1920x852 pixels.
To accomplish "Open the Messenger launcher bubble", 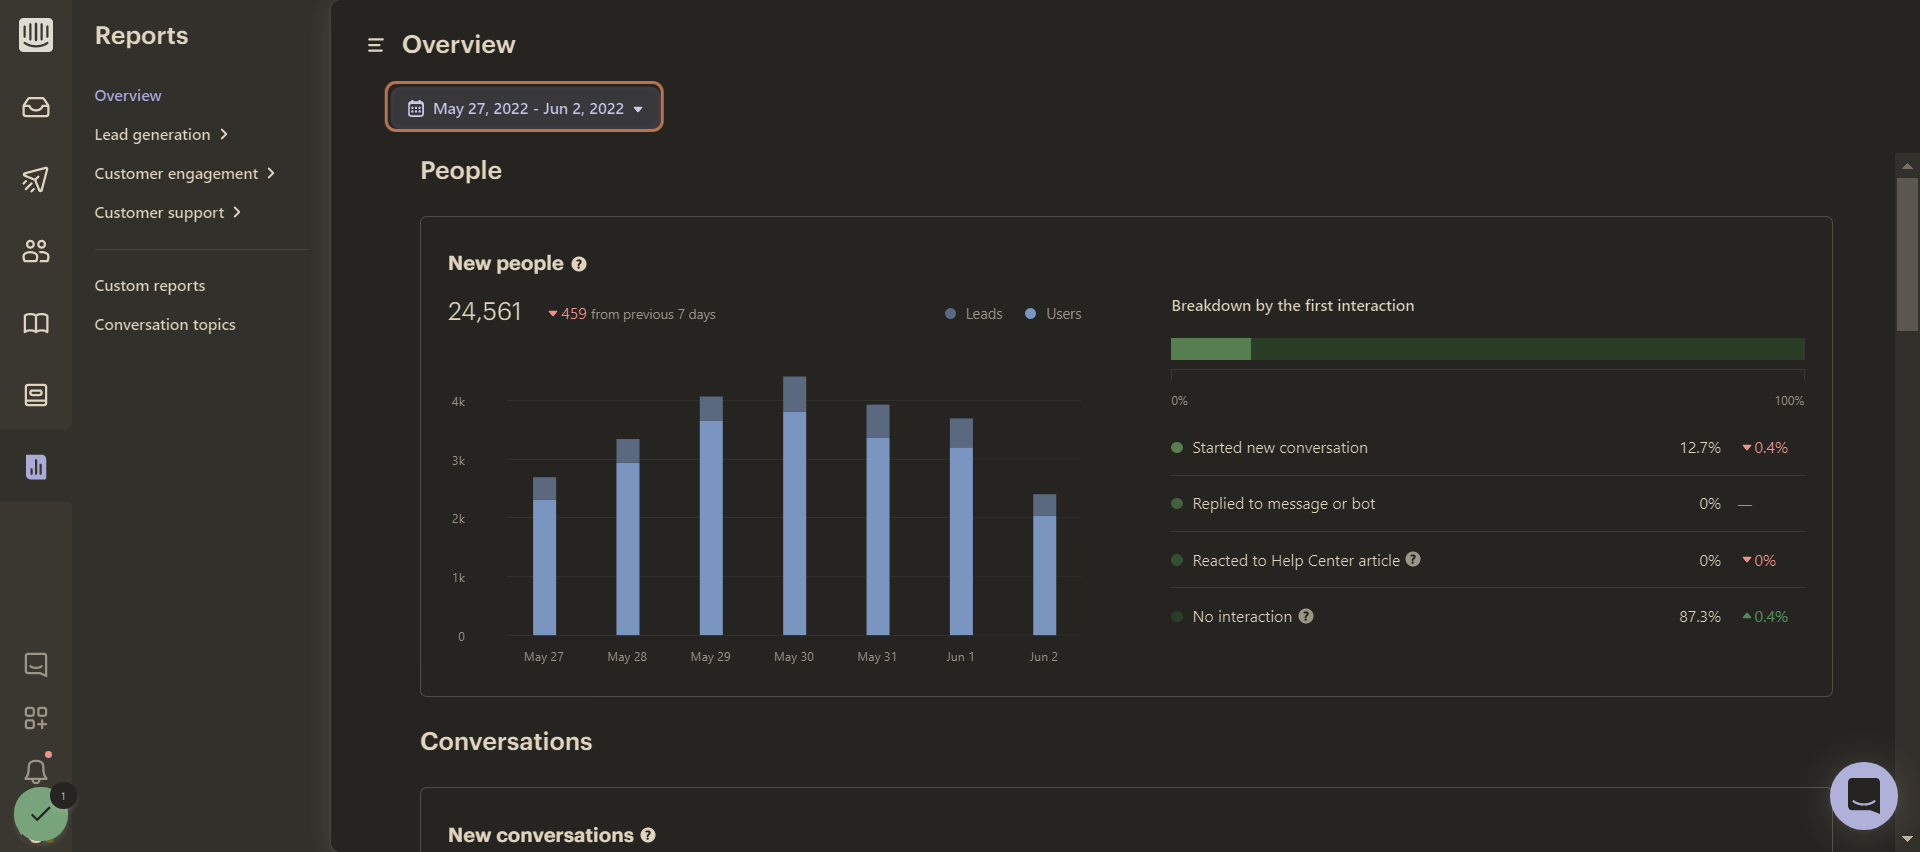I will pyautogui.click(x=1864, y=796).
